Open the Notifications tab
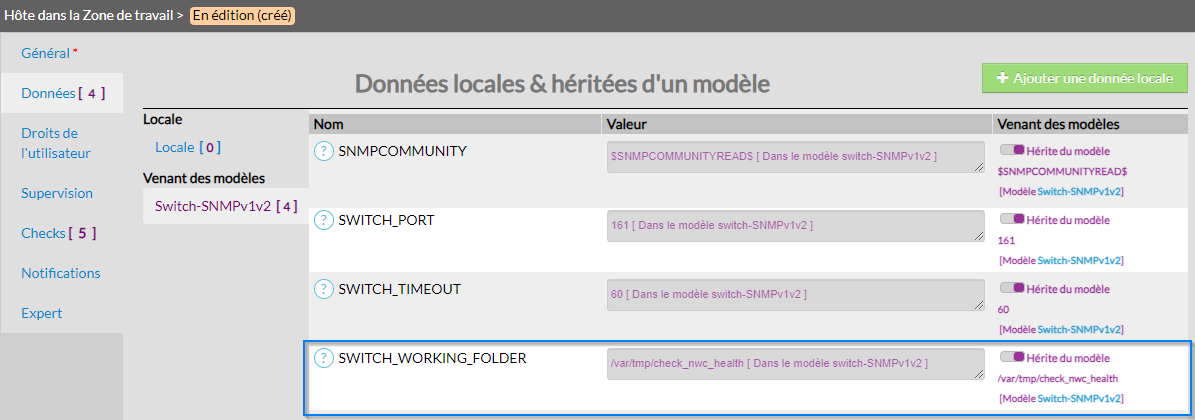Image resolution: width=1195 pixels, height=420 pixels. pyautogui.click(x=61, y=273)
